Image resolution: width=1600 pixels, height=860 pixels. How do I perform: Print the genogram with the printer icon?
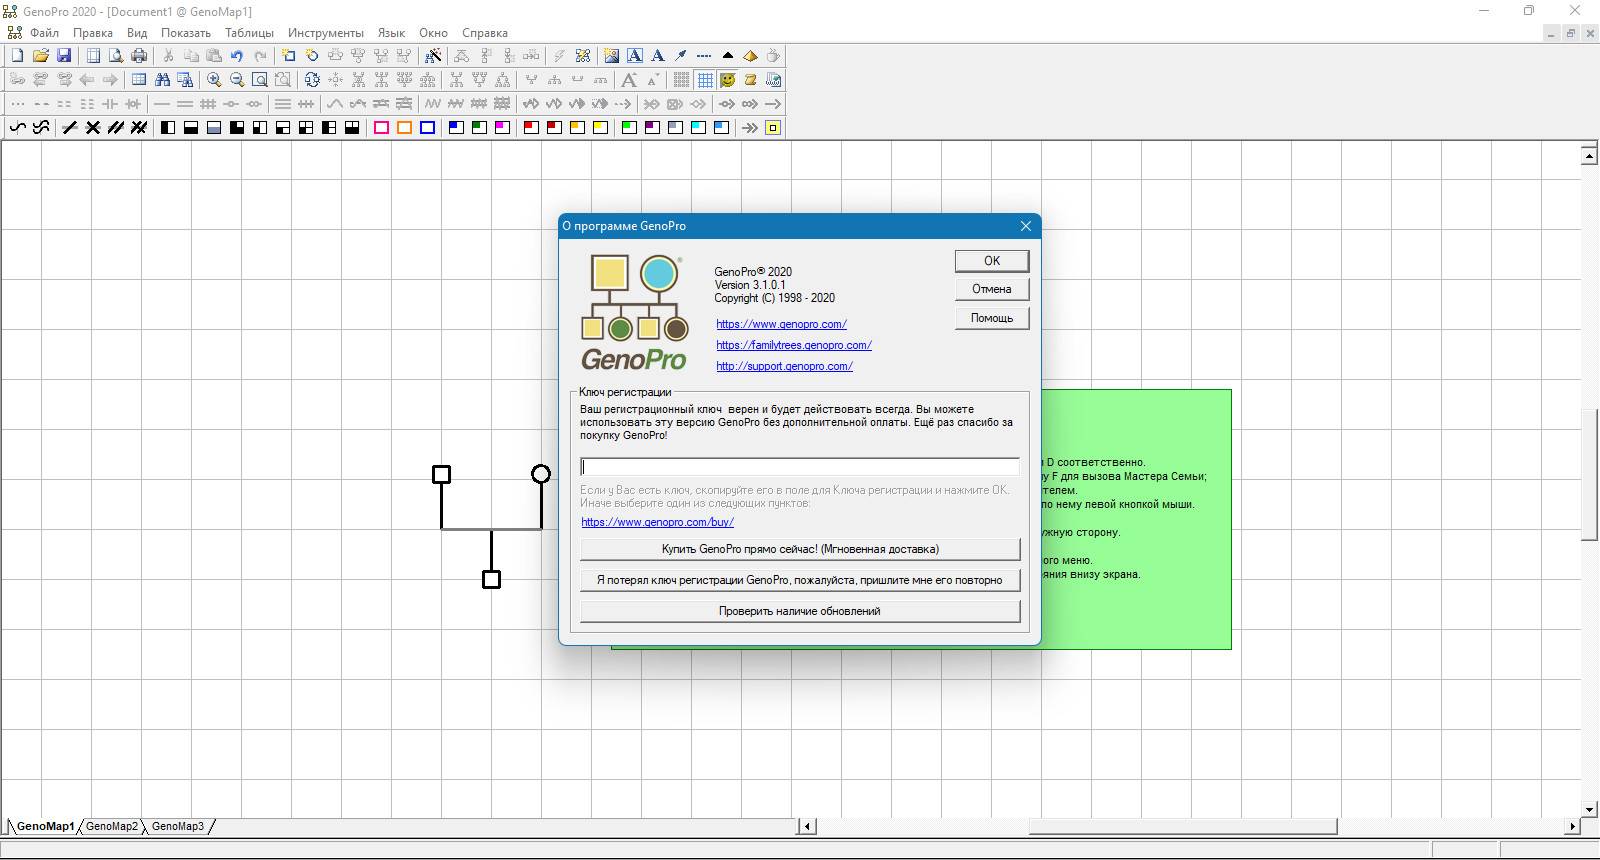click(139, 56)
